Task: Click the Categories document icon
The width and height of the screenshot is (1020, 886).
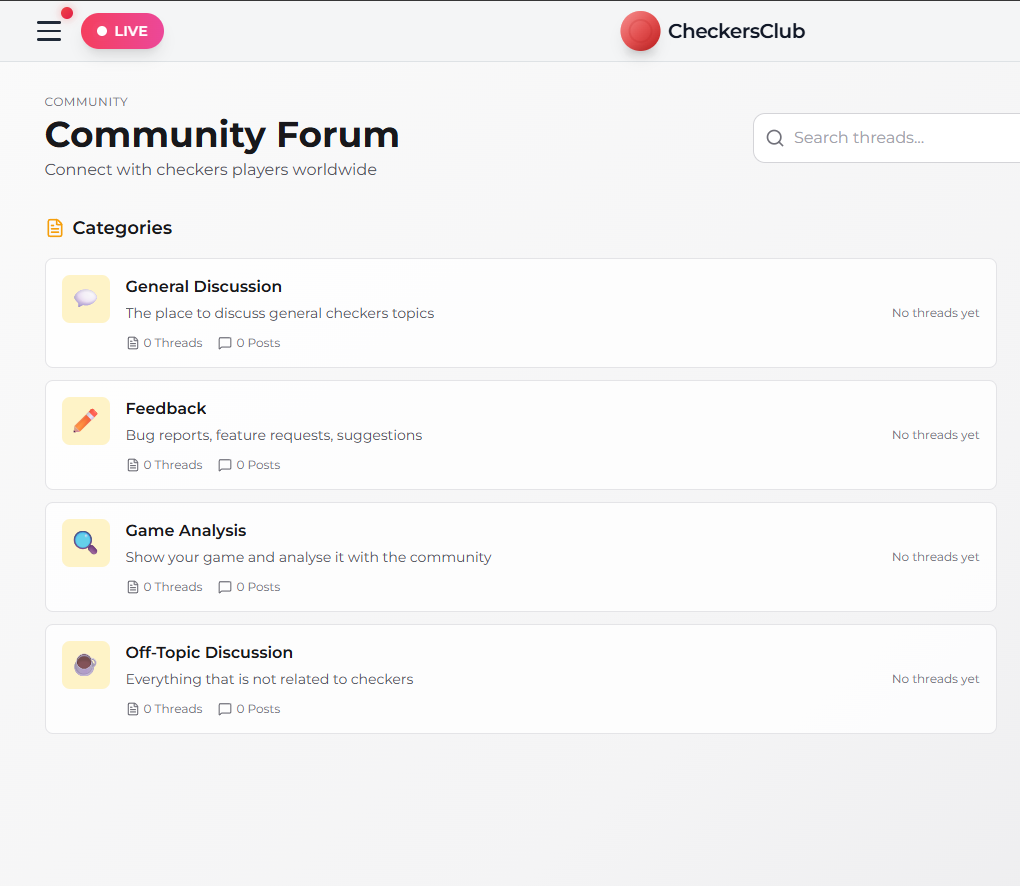Action: (x=55, y=227)
